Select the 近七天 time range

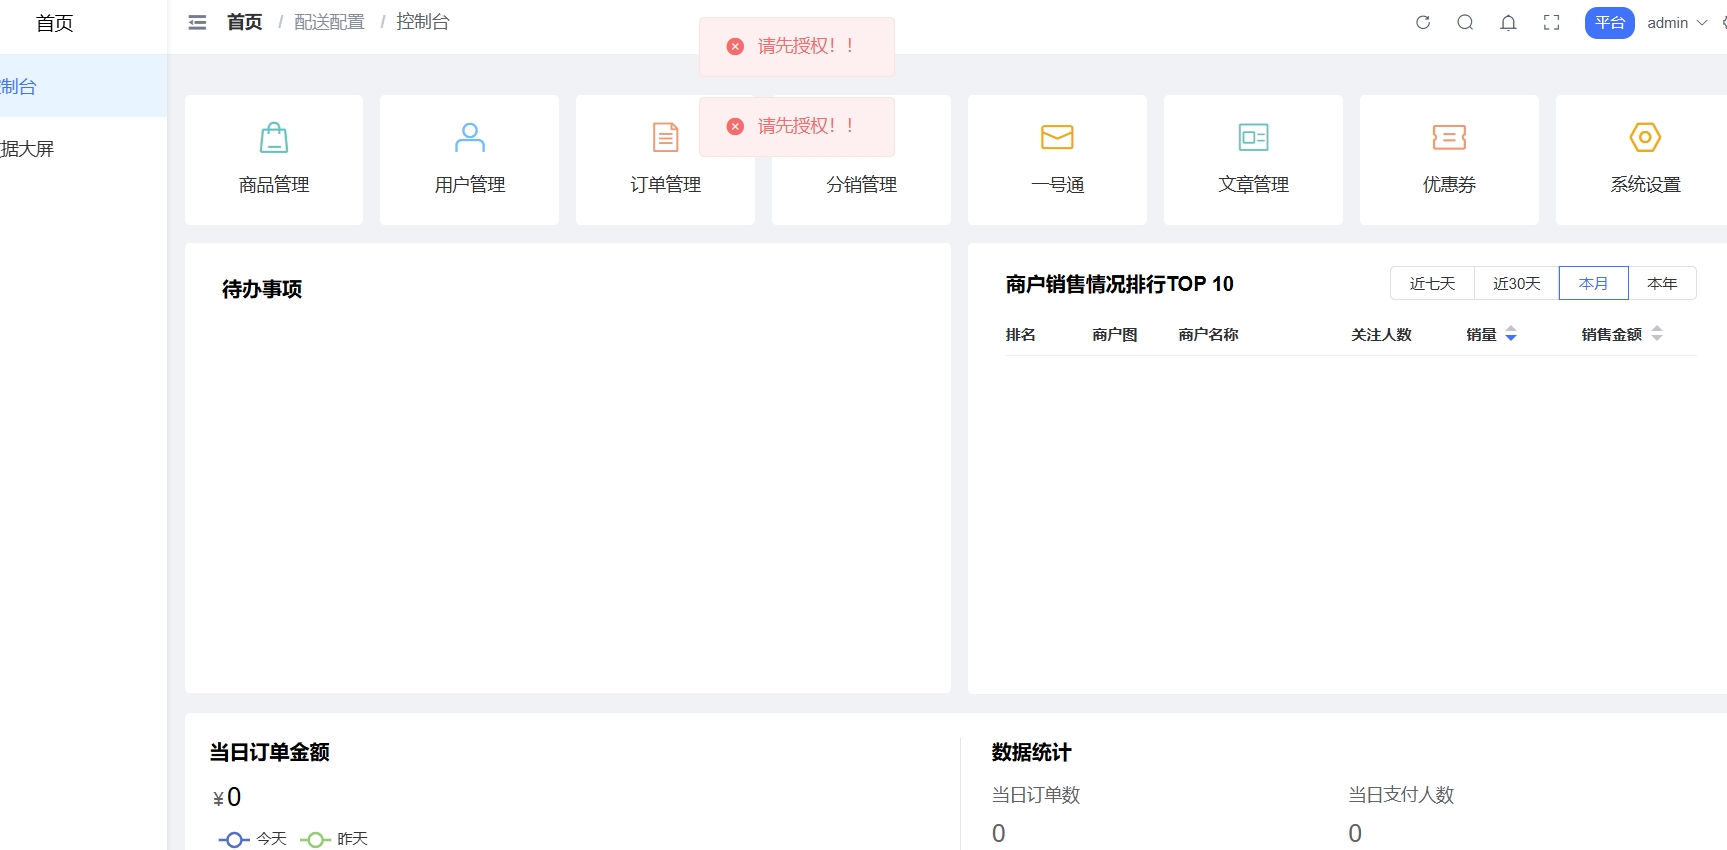click(x=1432, y=284)
